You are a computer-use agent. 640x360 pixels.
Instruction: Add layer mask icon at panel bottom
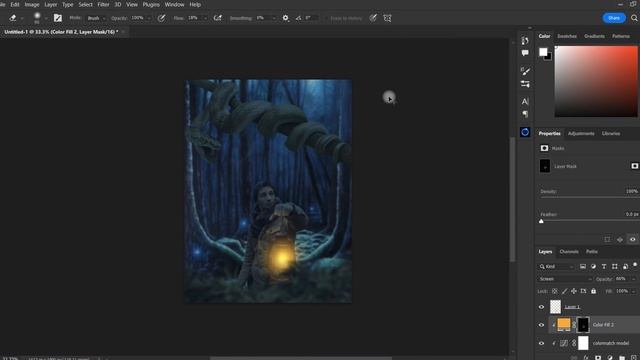[x=598, y=358]
